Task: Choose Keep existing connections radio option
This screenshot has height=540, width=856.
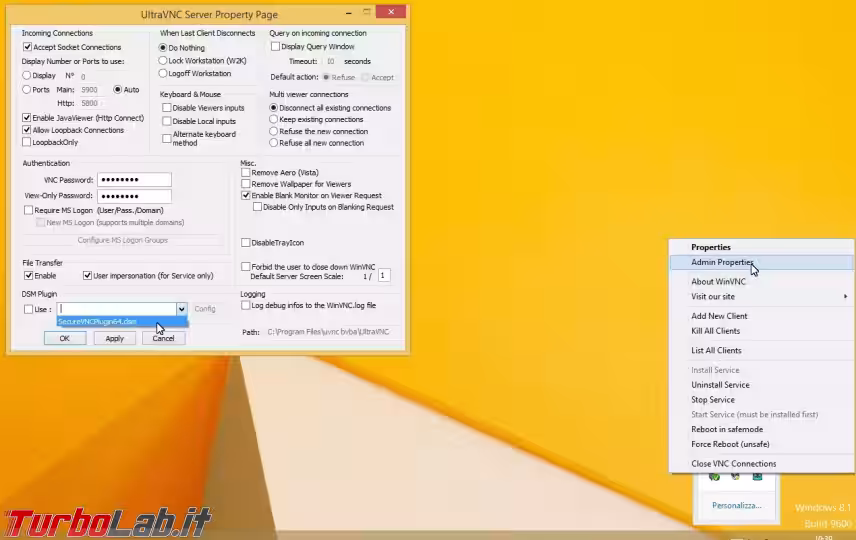Action: click(x=274, y=119)
